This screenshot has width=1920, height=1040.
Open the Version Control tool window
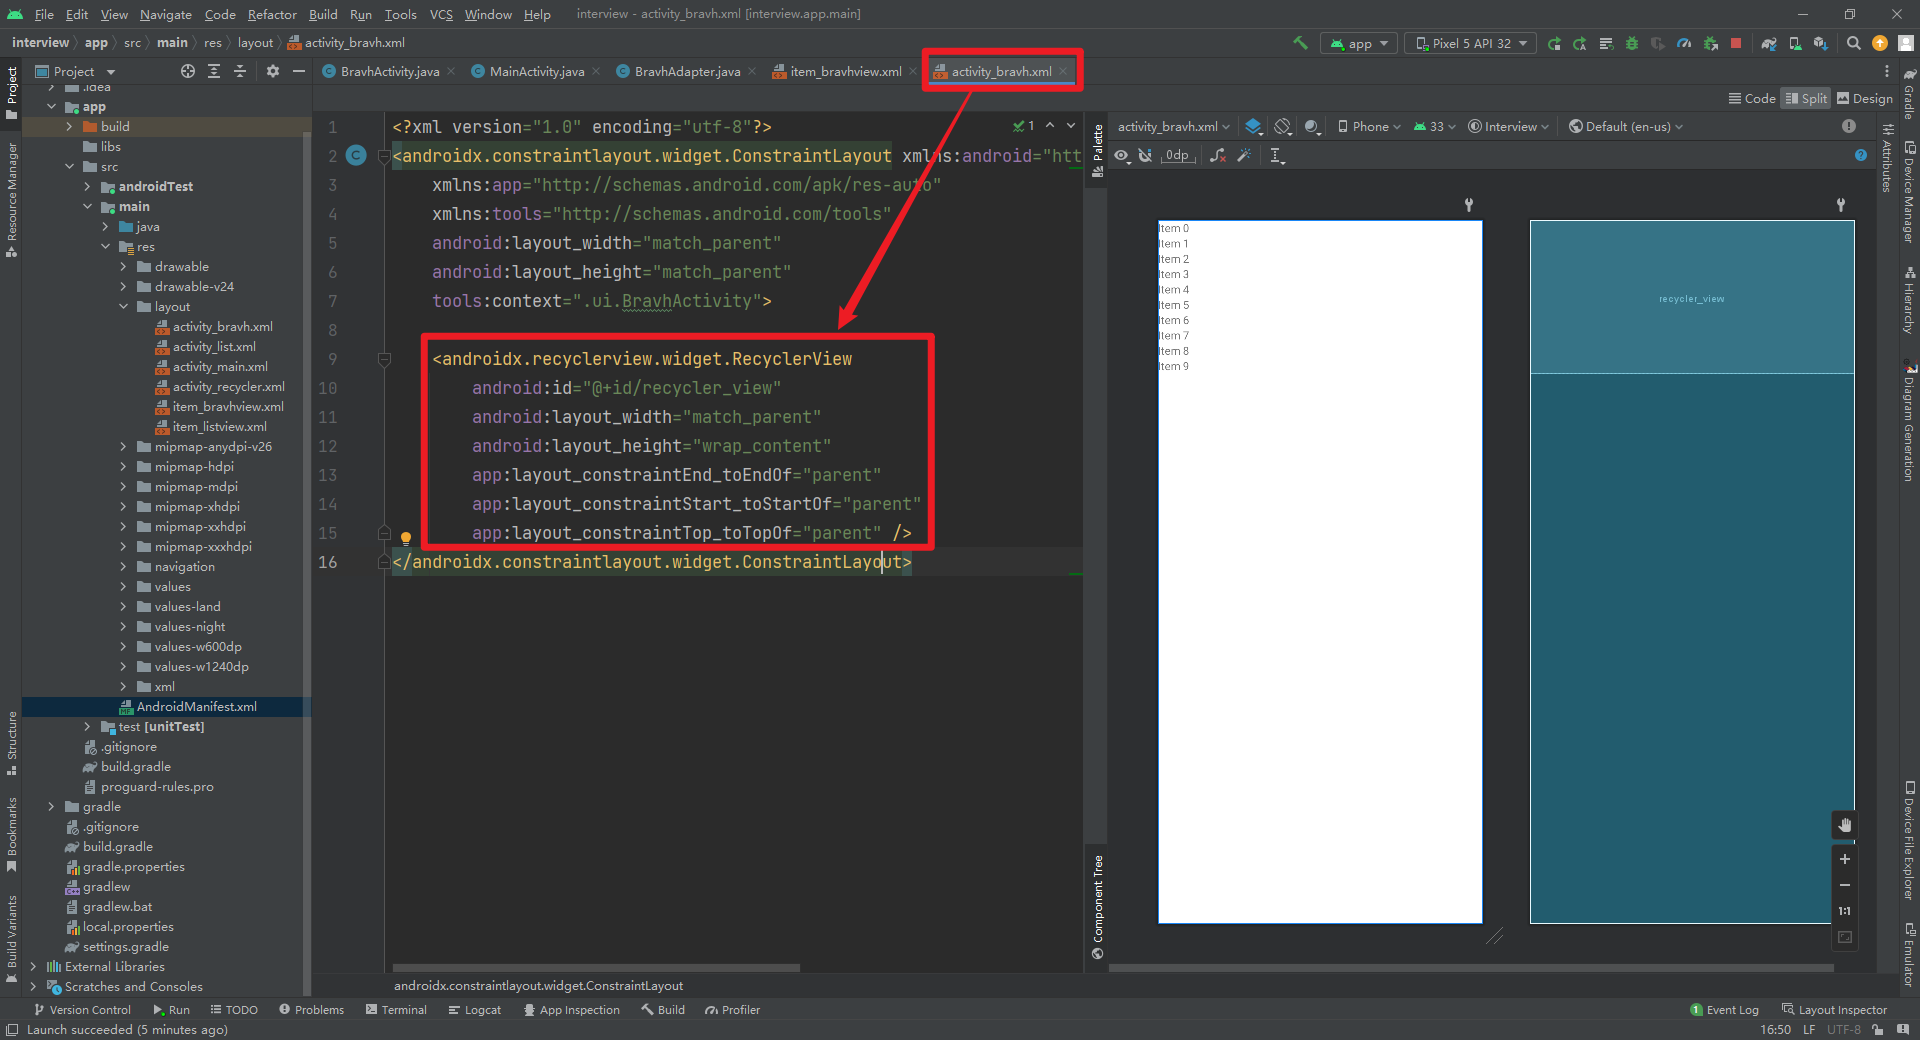82,1010
